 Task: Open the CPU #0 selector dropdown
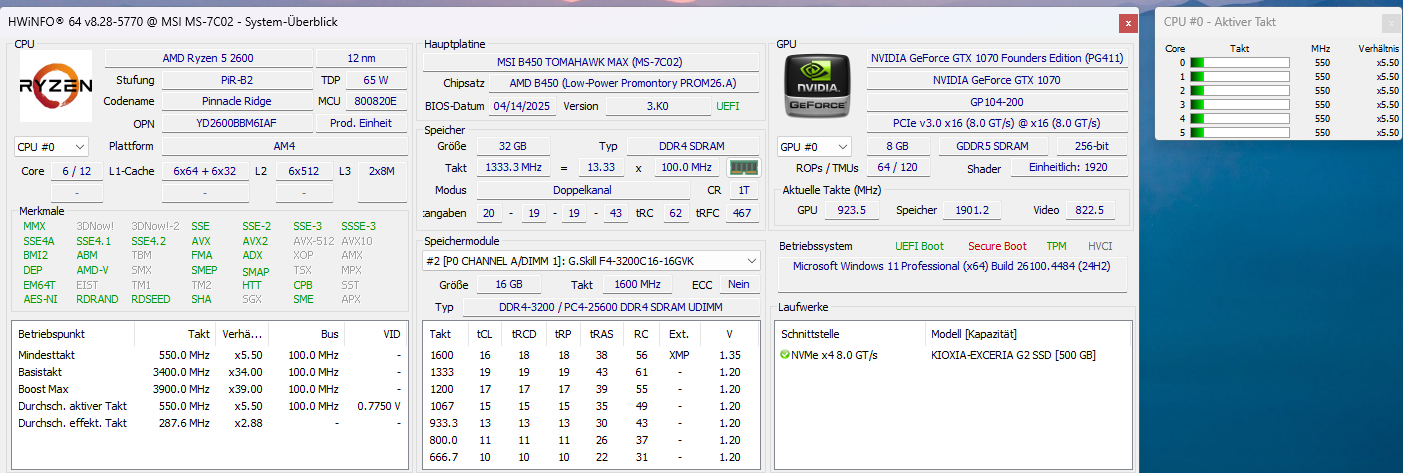(52, 147)
